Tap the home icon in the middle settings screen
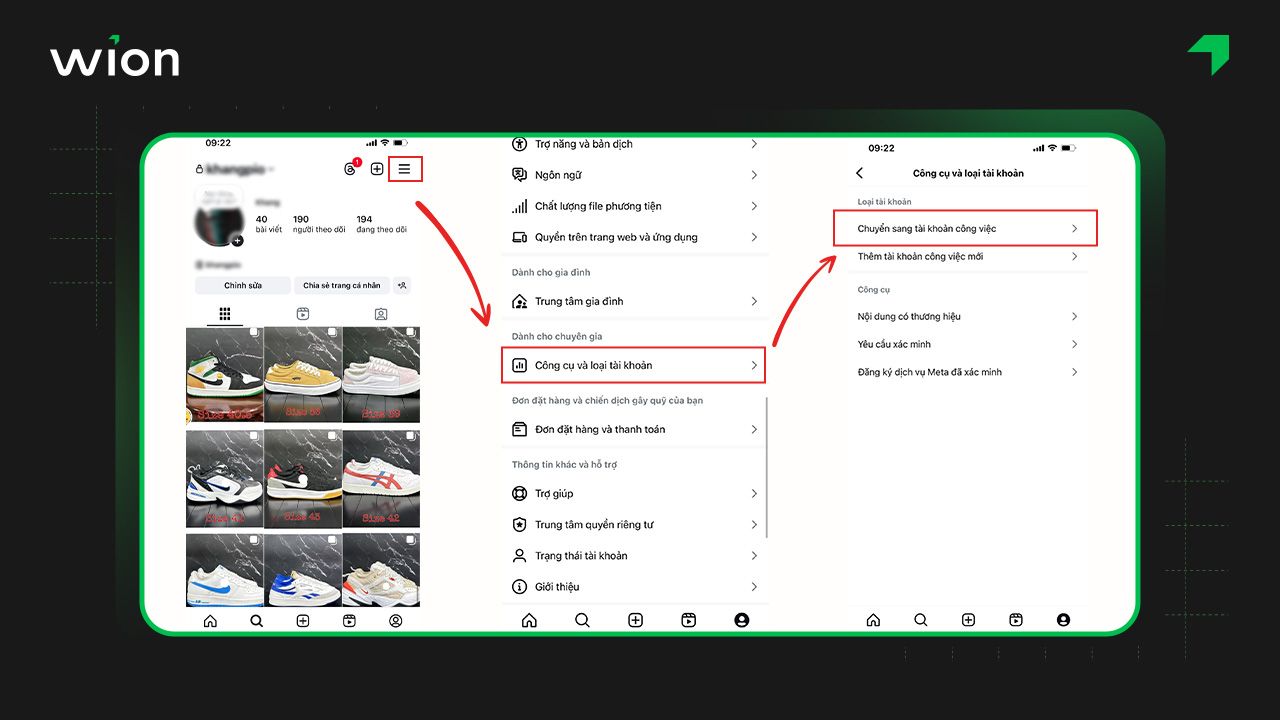Image resolution: width=1280 pixels, height=720 pixels. click(529, 620)
